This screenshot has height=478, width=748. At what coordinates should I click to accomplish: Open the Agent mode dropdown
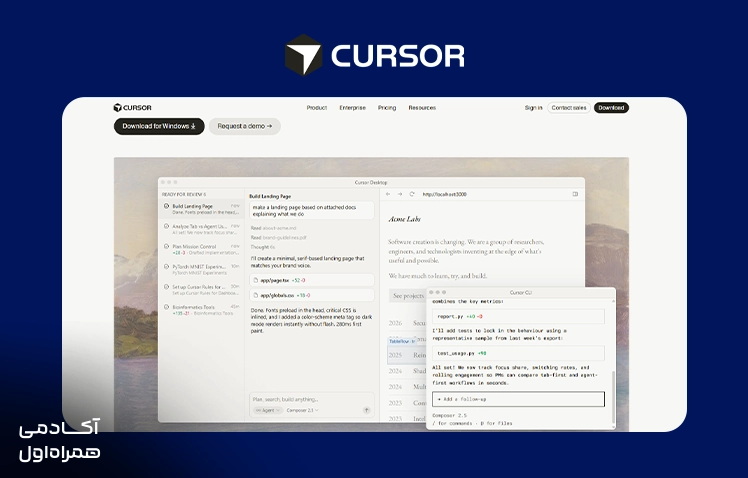click(268, 410)
